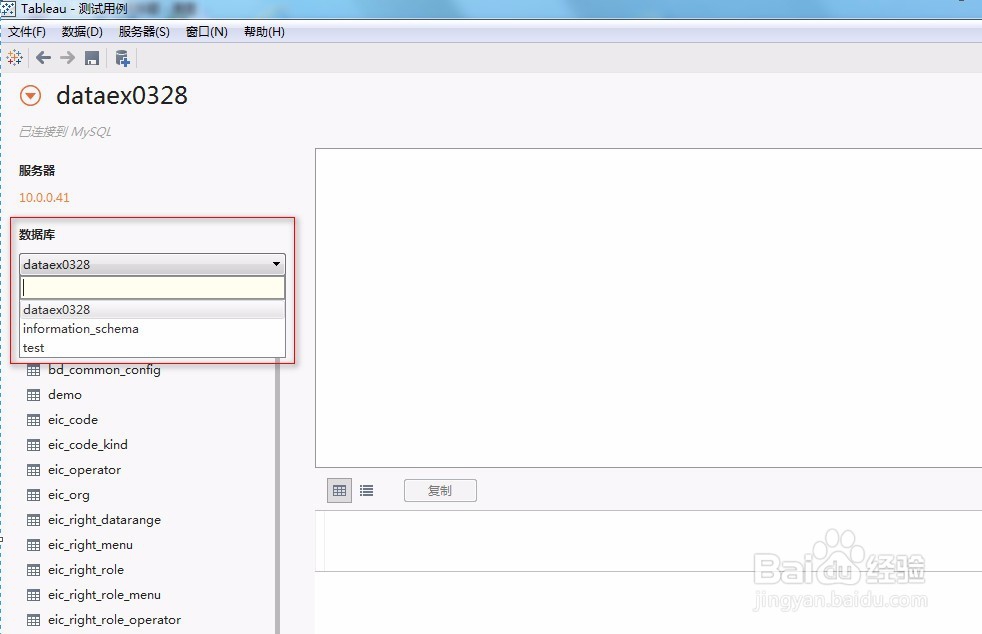
Task: Select the eic_code table
Action: [x=73, y=420]
